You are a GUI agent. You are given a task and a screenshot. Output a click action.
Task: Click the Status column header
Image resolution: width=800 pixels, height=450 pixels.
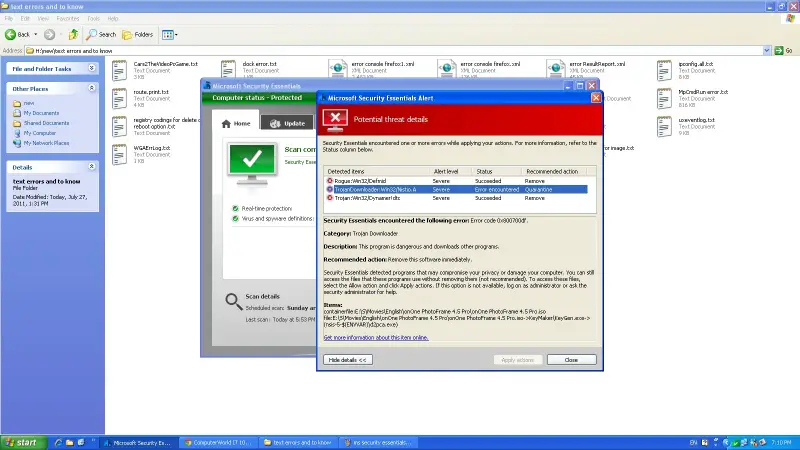click(x=497, y=171)
